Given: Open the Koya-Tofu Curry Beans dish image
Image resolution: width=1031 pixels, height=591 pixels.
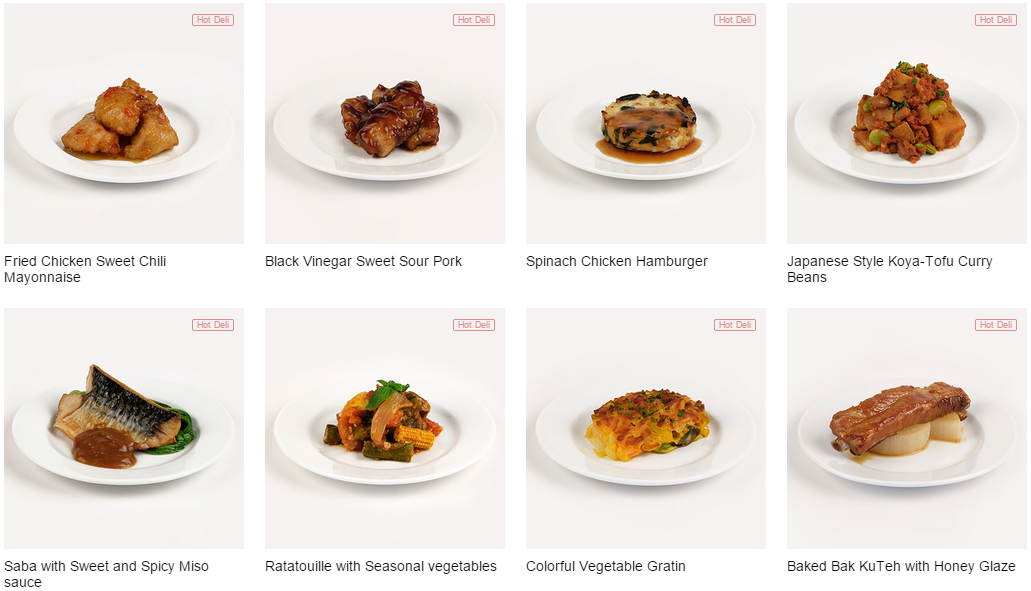Looking at the screenshot, I should click(907, 124).
